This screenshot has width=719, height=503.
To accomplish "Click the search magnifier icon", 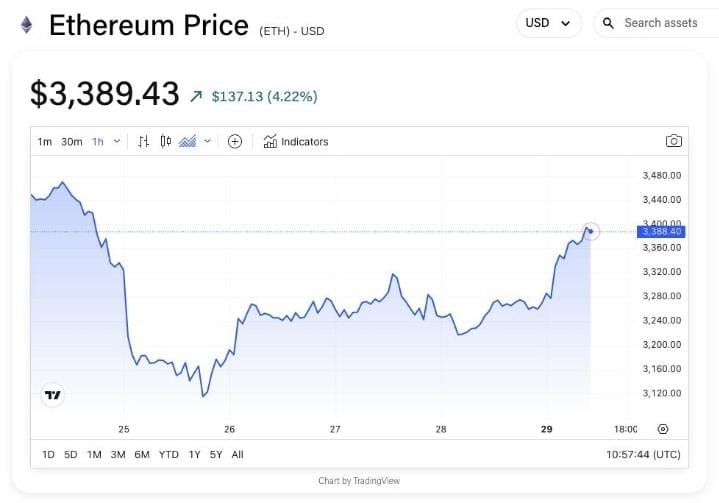I will pos(608,23).
